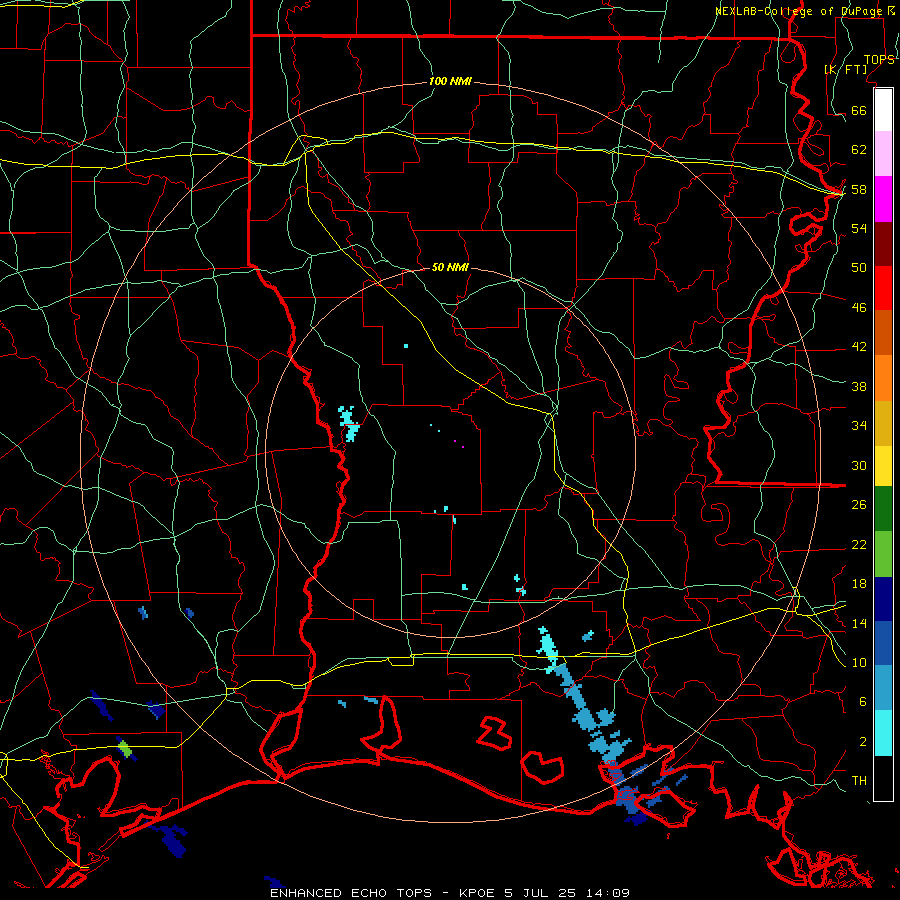900x900 pixels.
Task: Click the '38' legend value
Action: coord(859,386)
